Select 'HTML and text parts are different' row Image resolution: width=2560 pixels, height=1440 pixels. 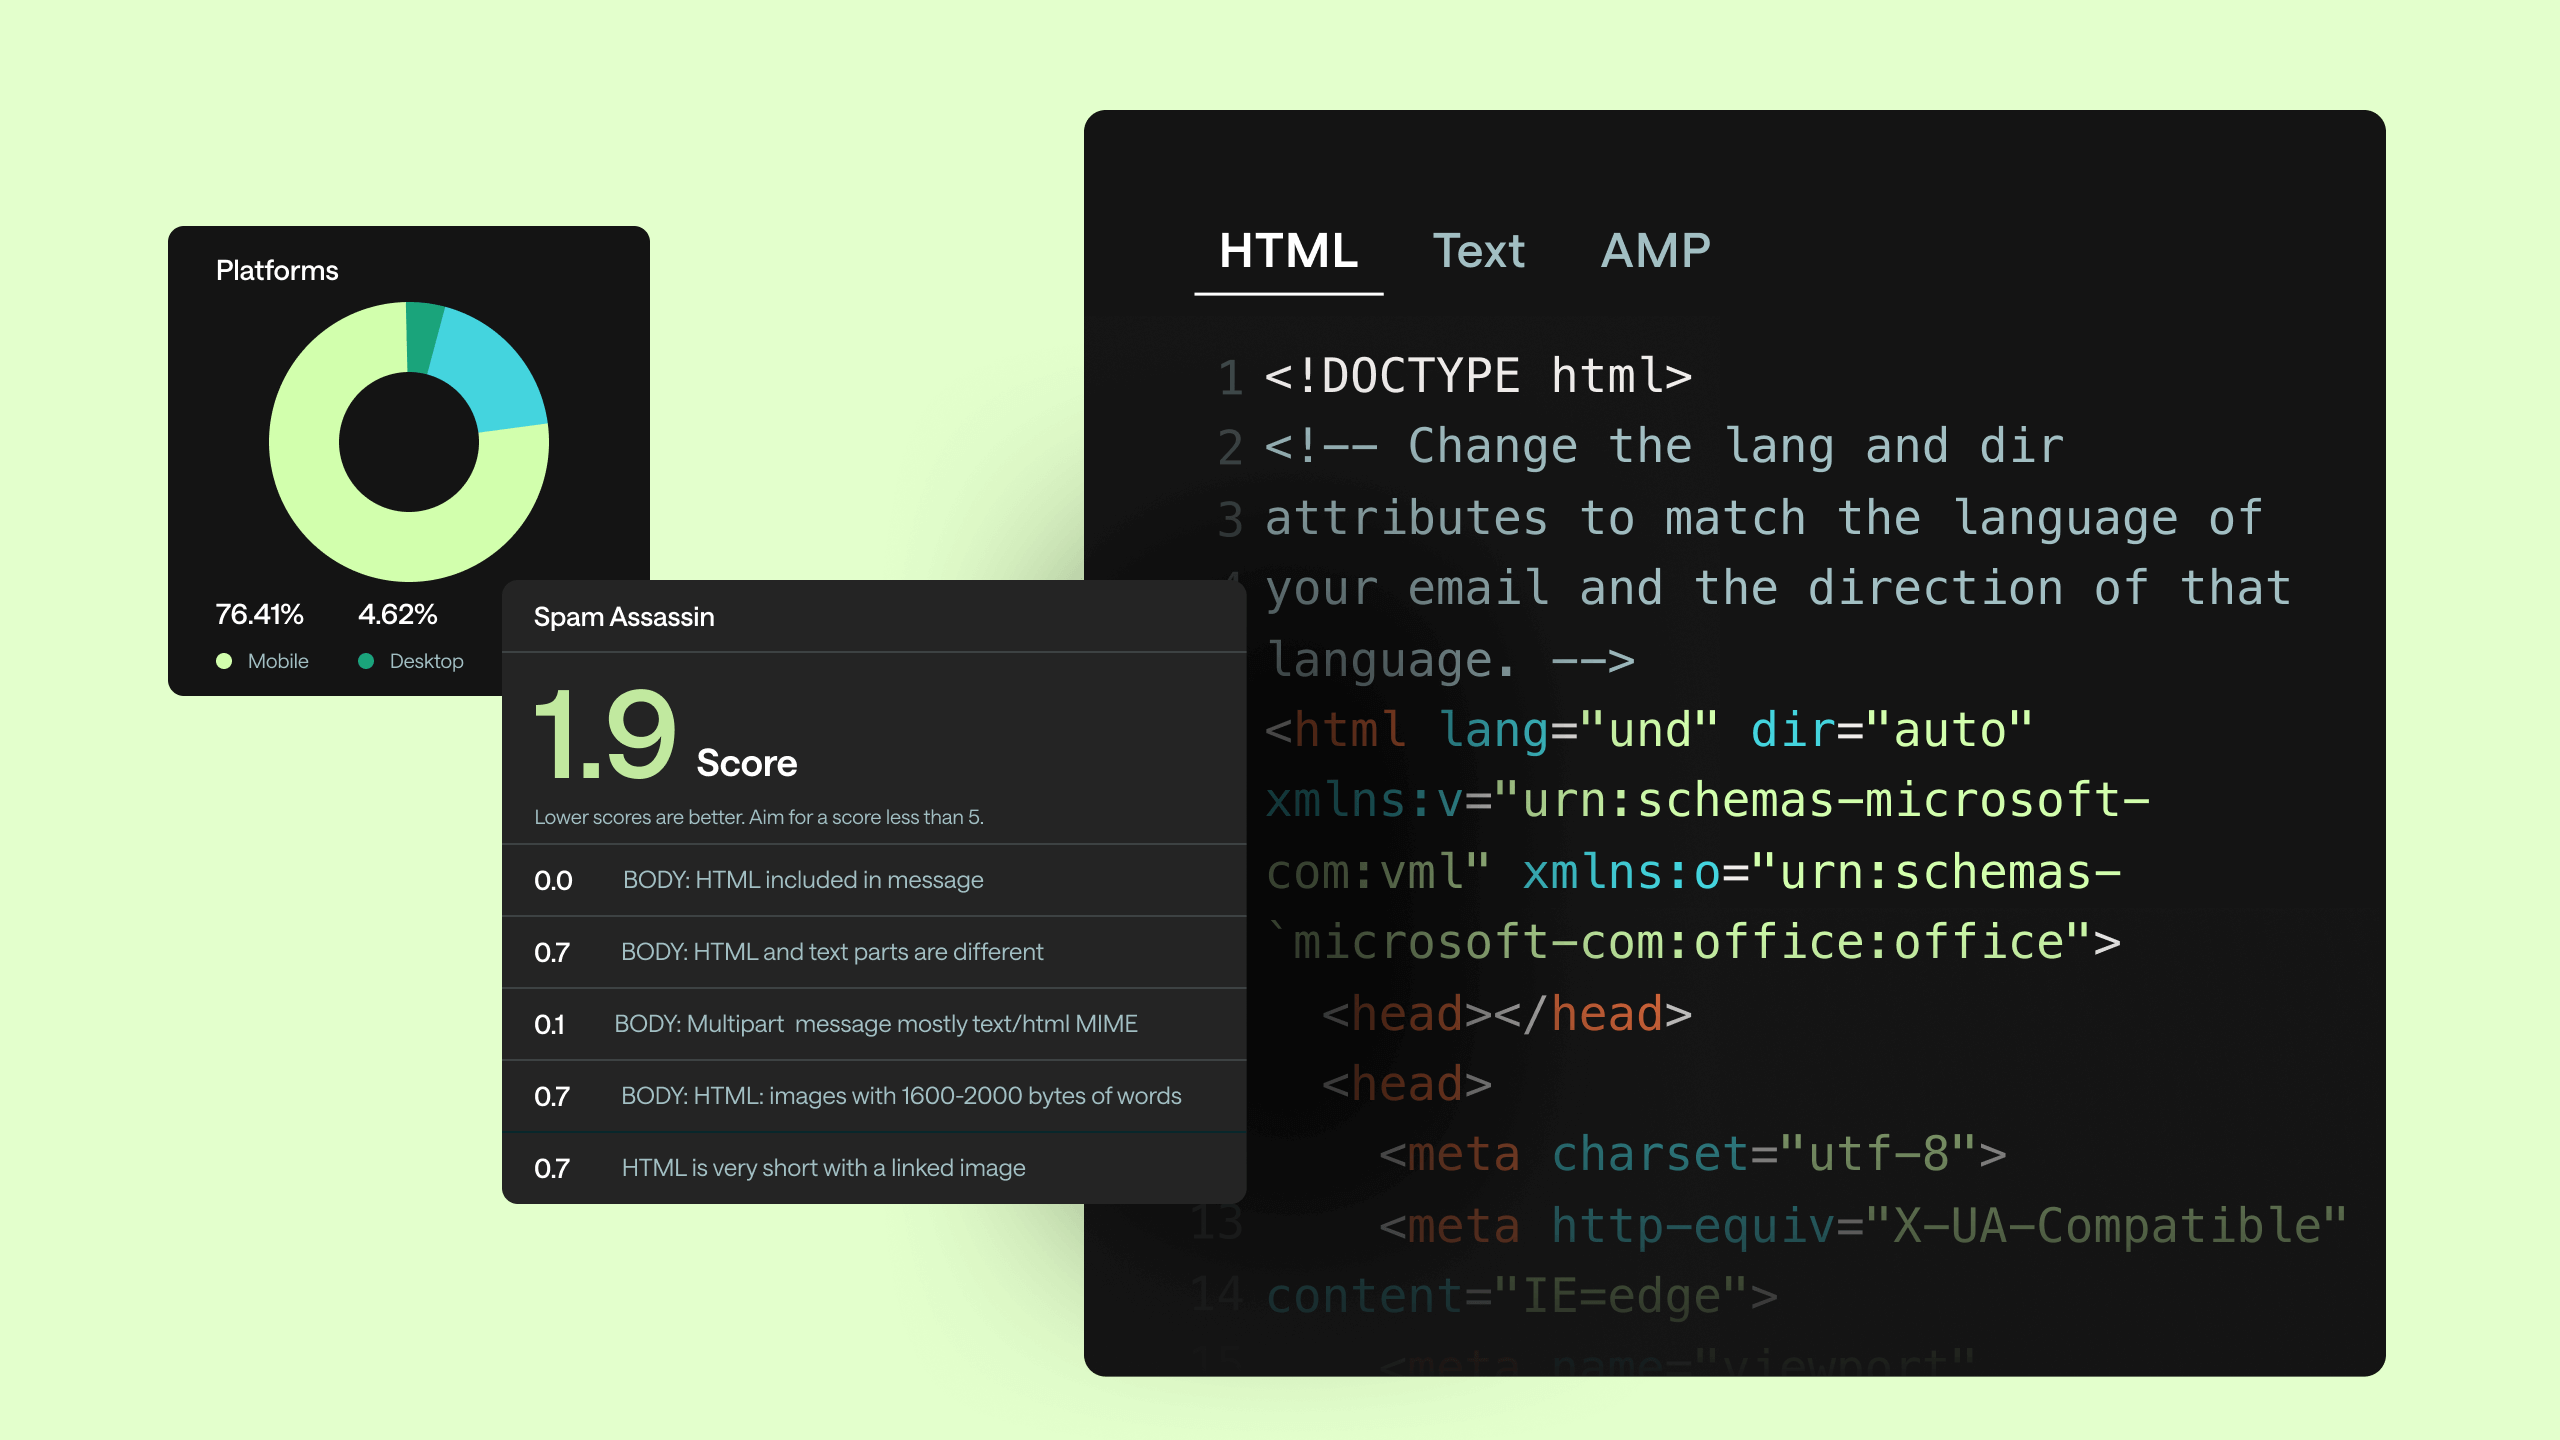coord(874,952)
